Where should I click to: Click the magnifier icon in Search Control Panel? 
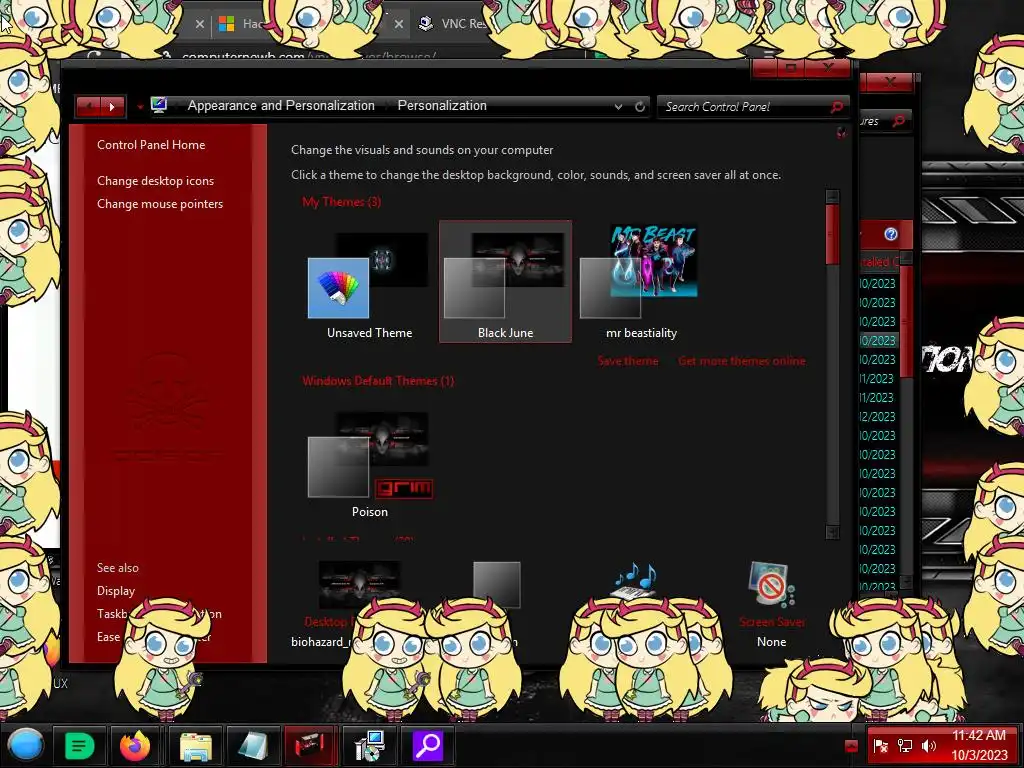coord(837,106)
